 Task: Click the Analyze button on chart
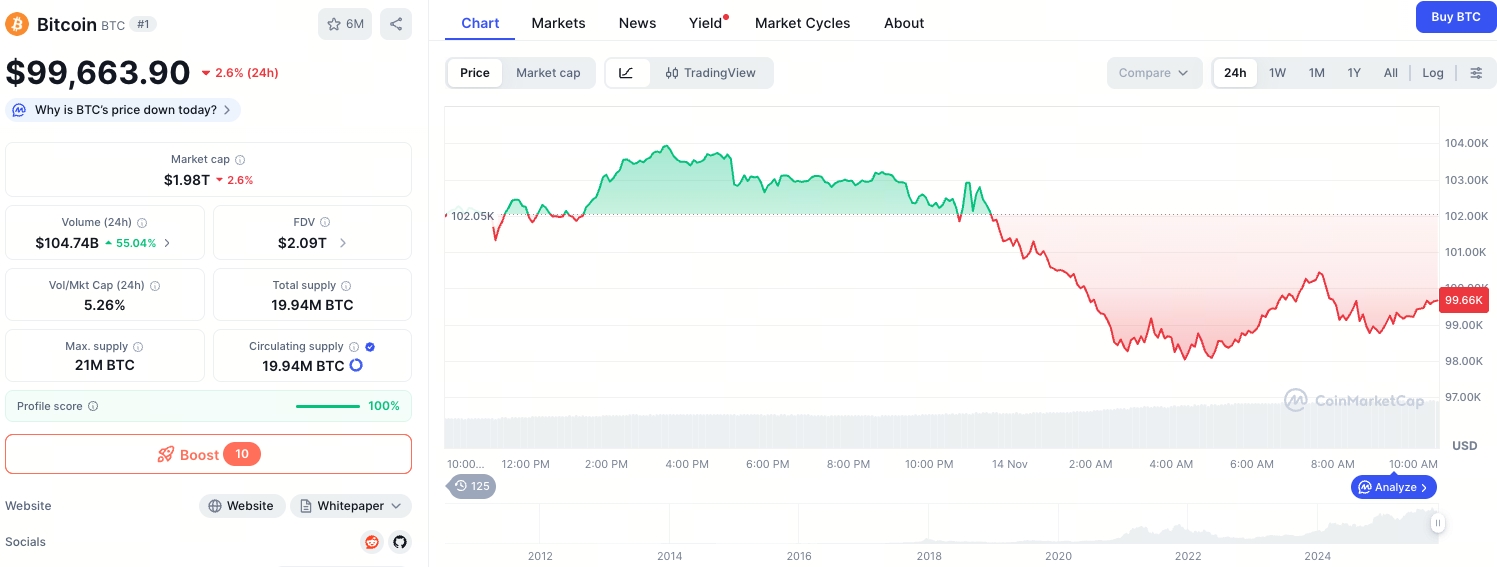1394,487
